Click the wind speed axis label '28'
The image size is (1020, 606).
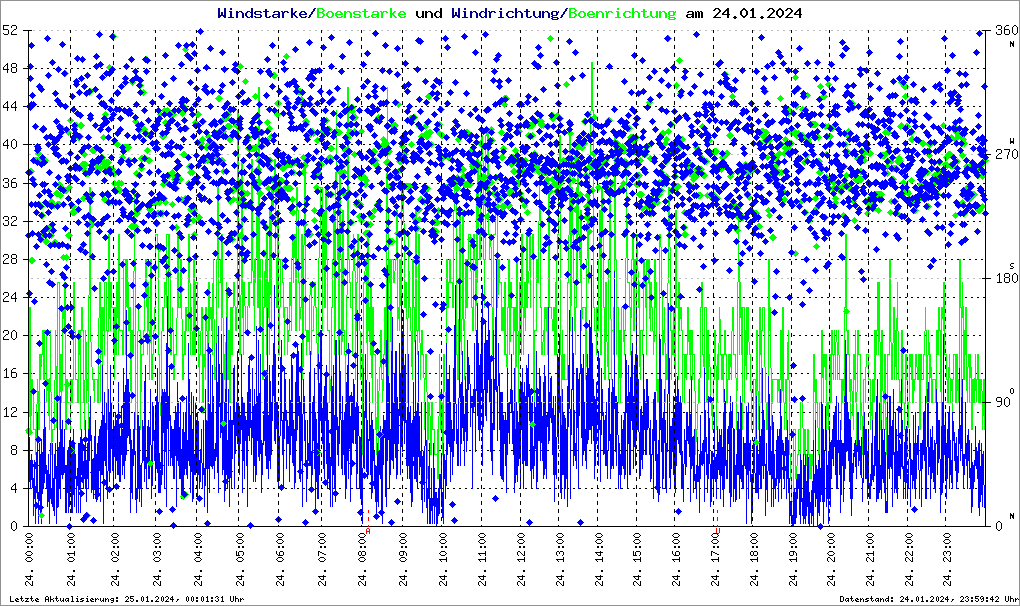[x=10, y=259]
